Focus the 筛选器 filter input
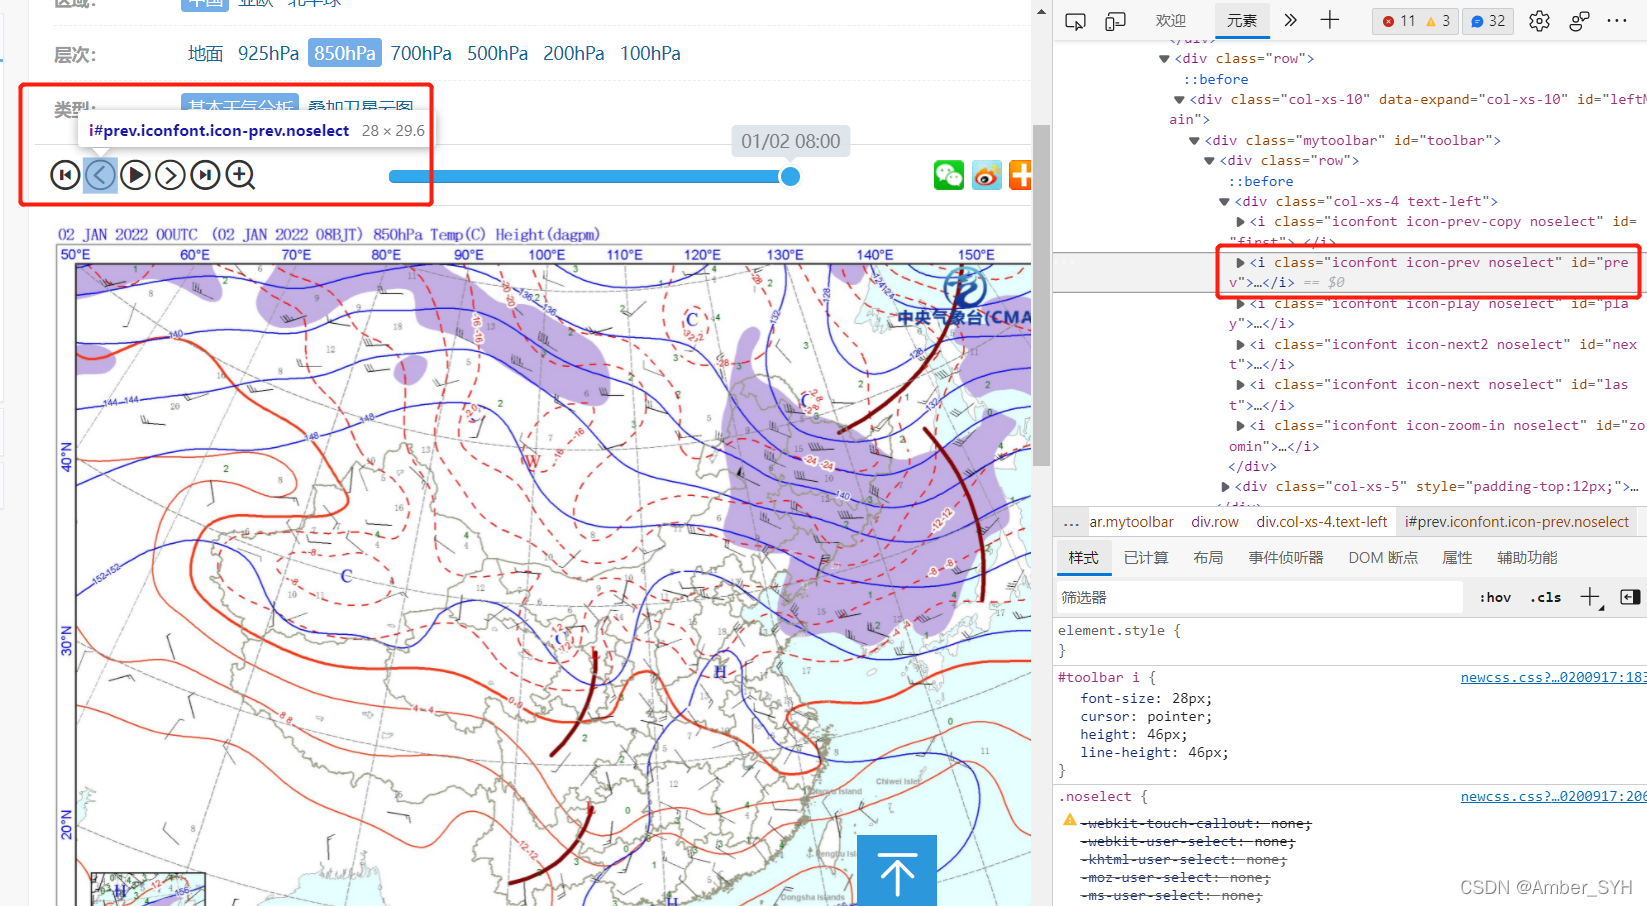The image size is (1647, 906). click(x=1260, y=597)
